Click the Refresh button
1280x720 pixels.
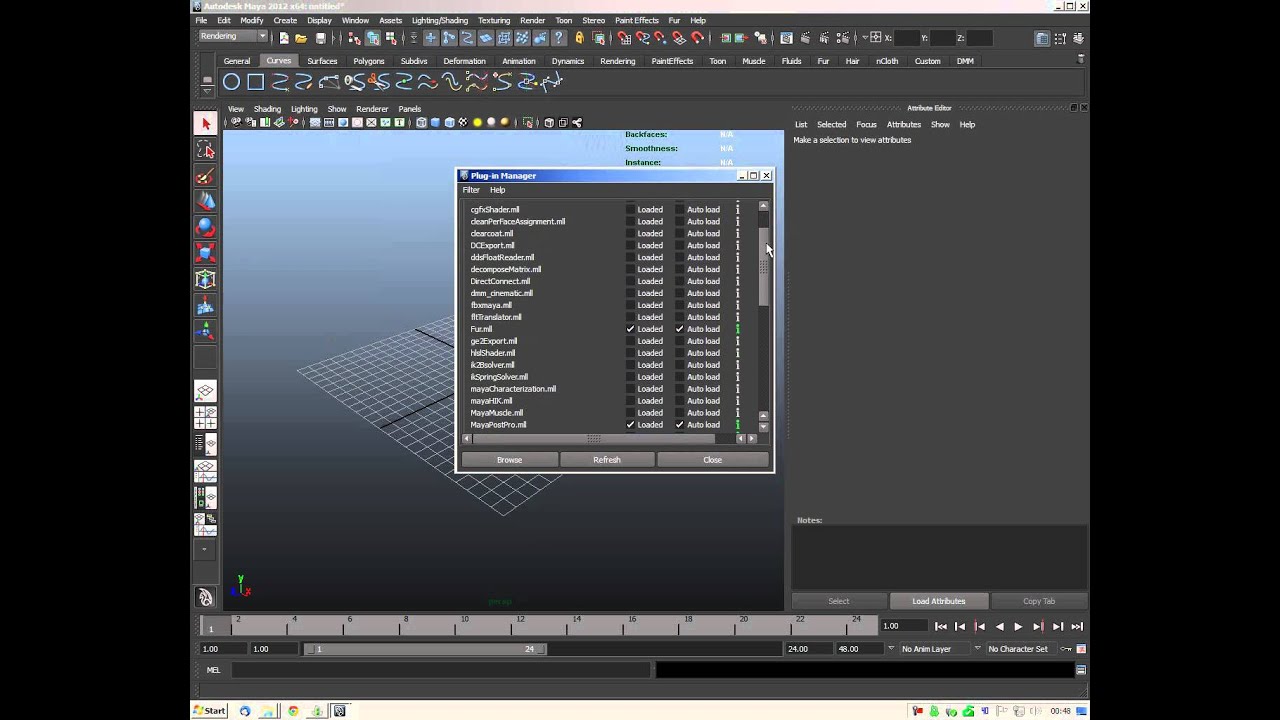[607, 460]
